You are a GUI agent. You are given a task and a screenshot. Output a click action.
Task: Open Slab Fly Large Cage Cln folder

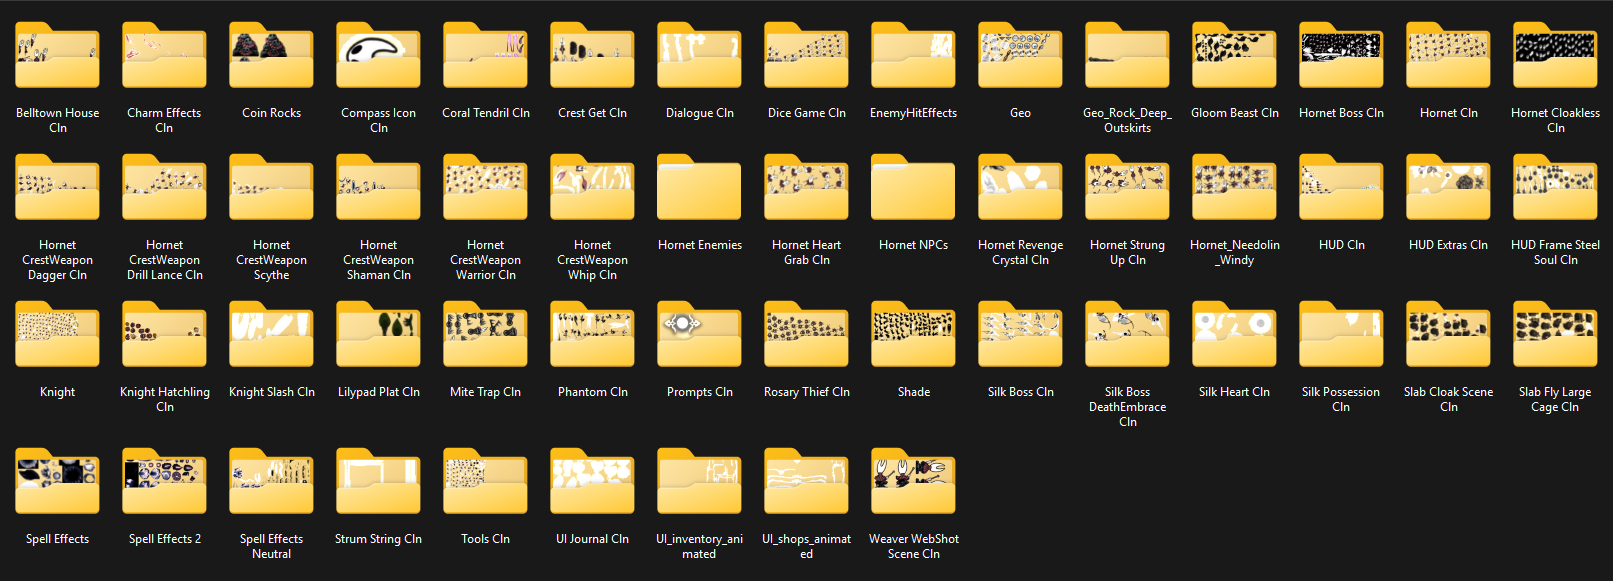click(x=1555, y=334)
